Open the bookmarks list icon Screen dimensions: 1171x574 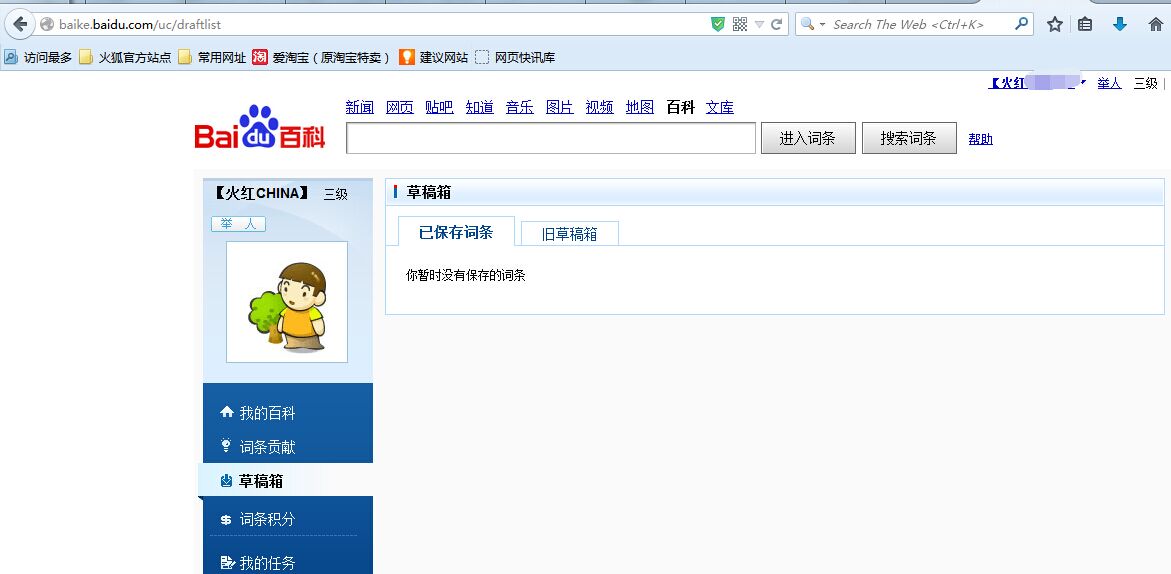1085,25
